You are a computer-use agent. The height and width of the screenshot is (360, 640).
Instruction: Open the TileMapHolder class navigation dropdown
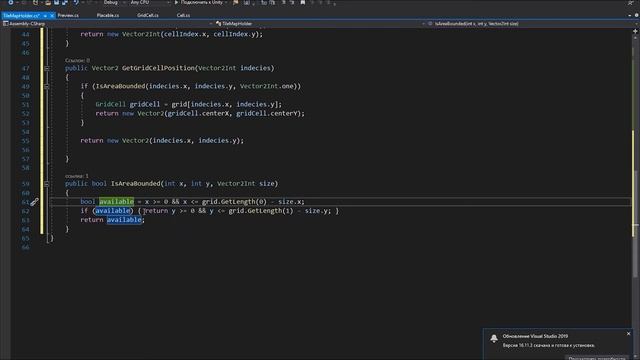coord(320,24)
